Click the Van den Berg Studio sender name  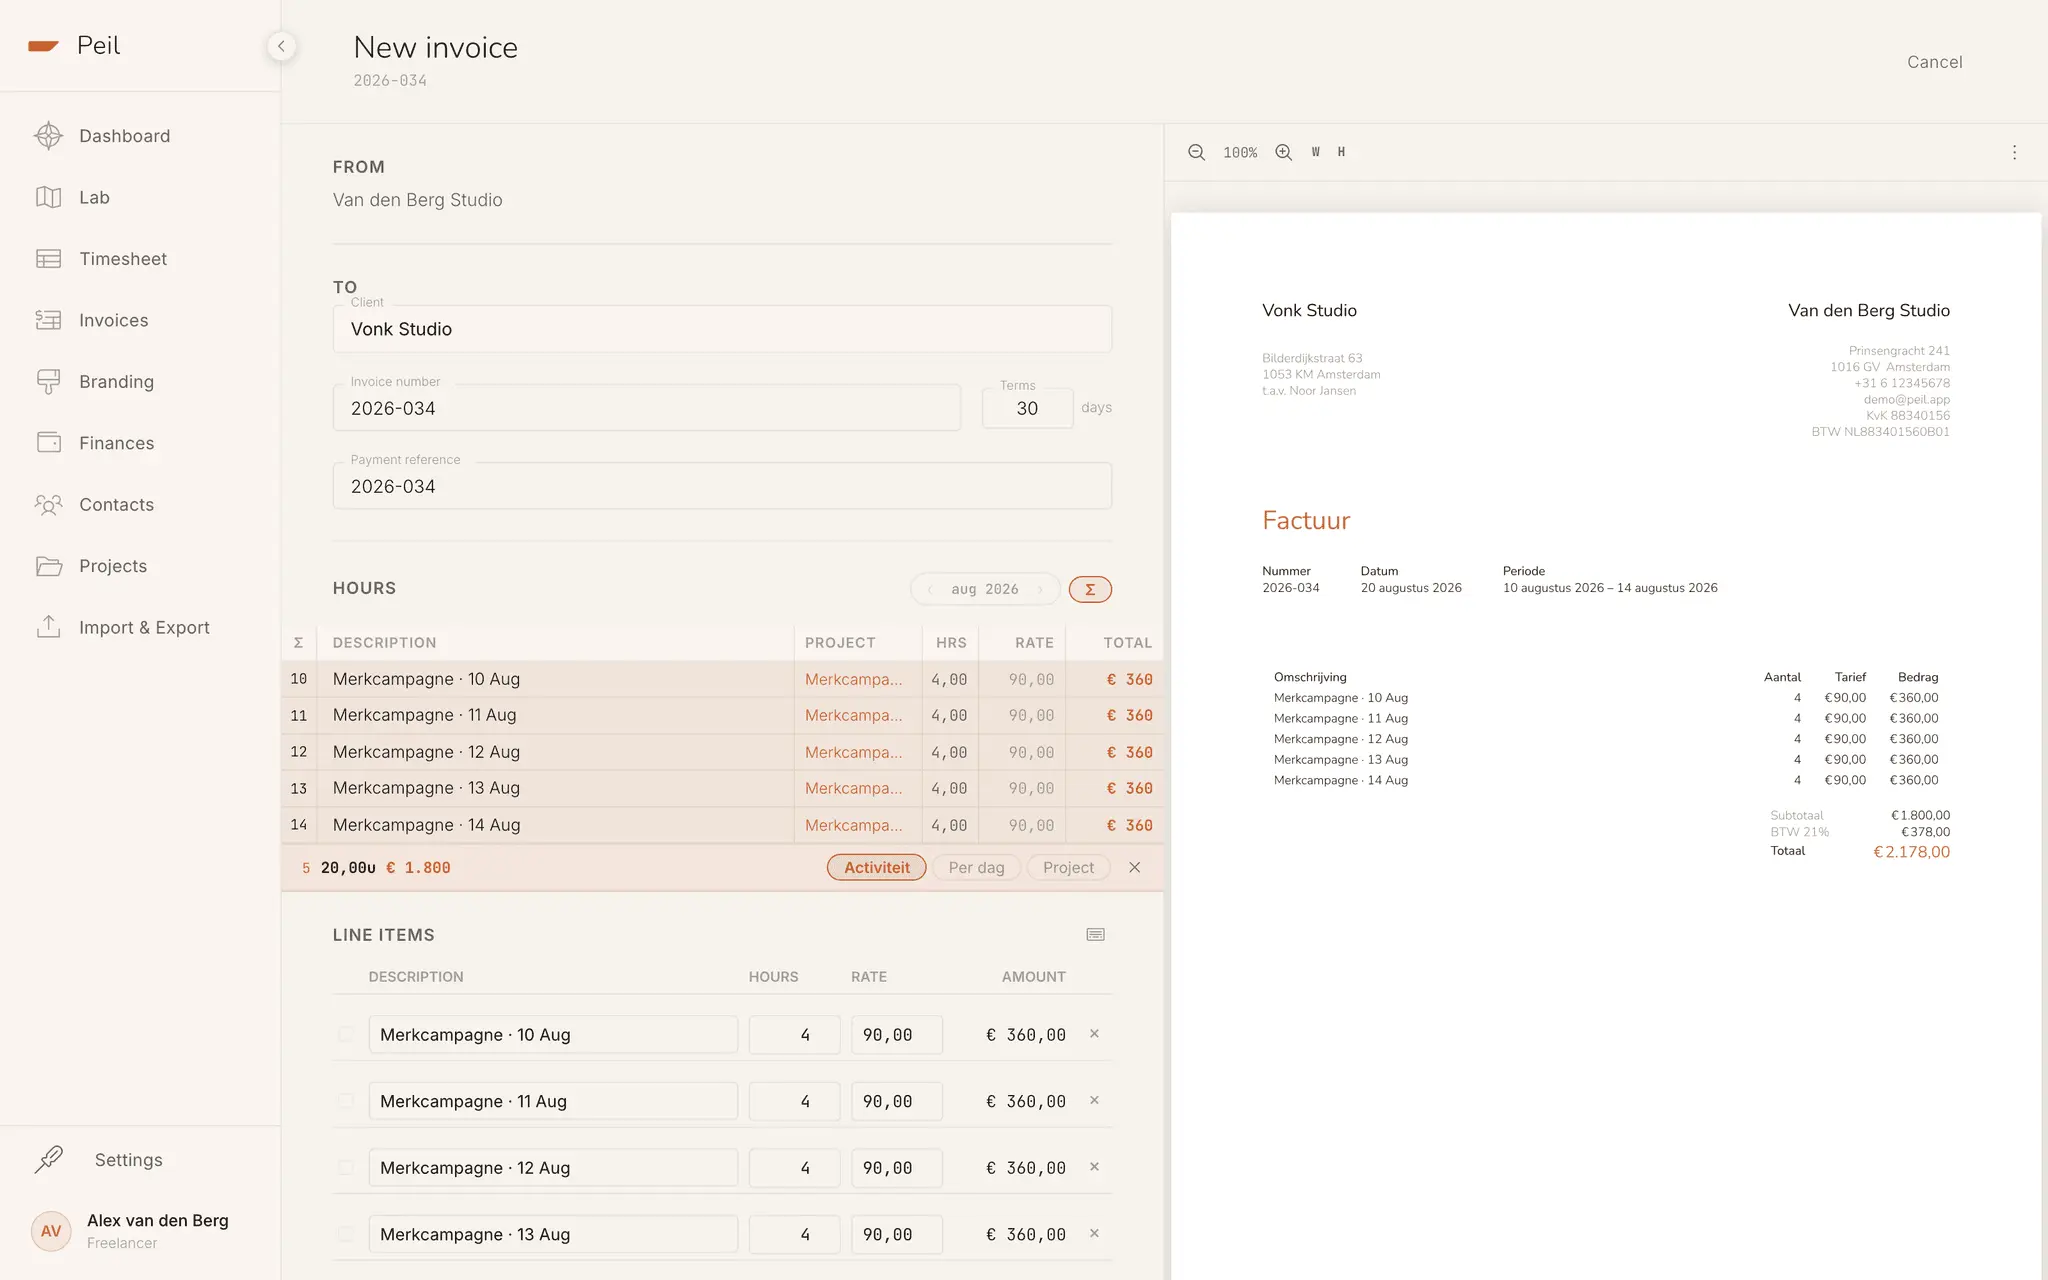coord(417,200)
